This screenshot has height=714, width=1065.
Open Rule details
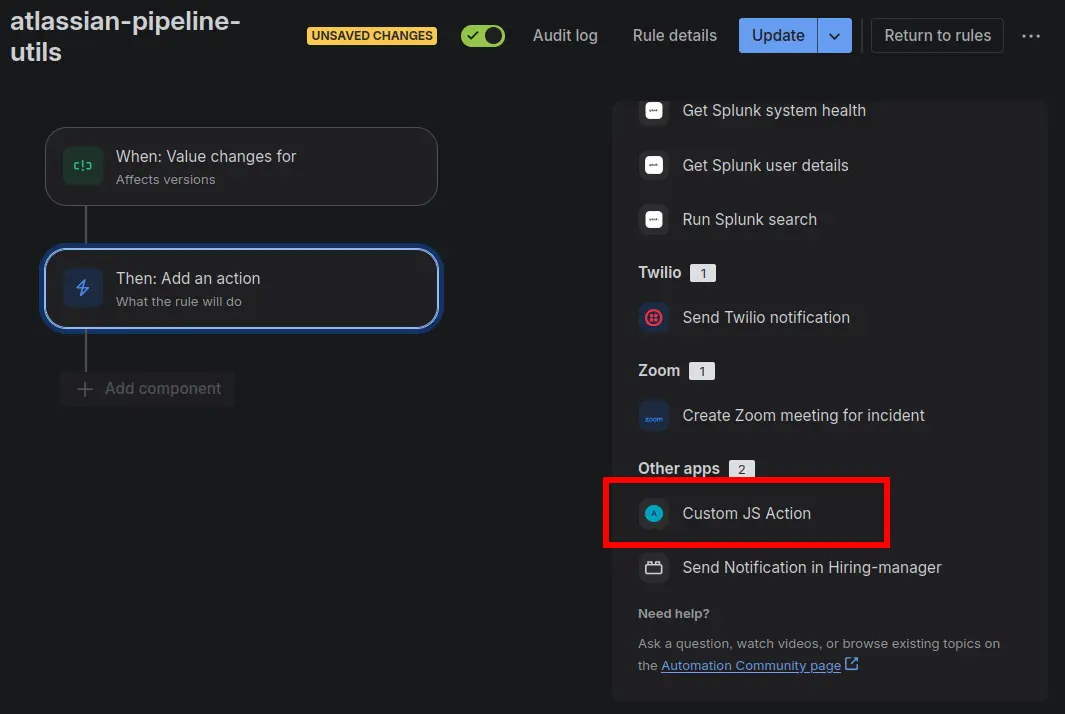click(x=675, y=36)
